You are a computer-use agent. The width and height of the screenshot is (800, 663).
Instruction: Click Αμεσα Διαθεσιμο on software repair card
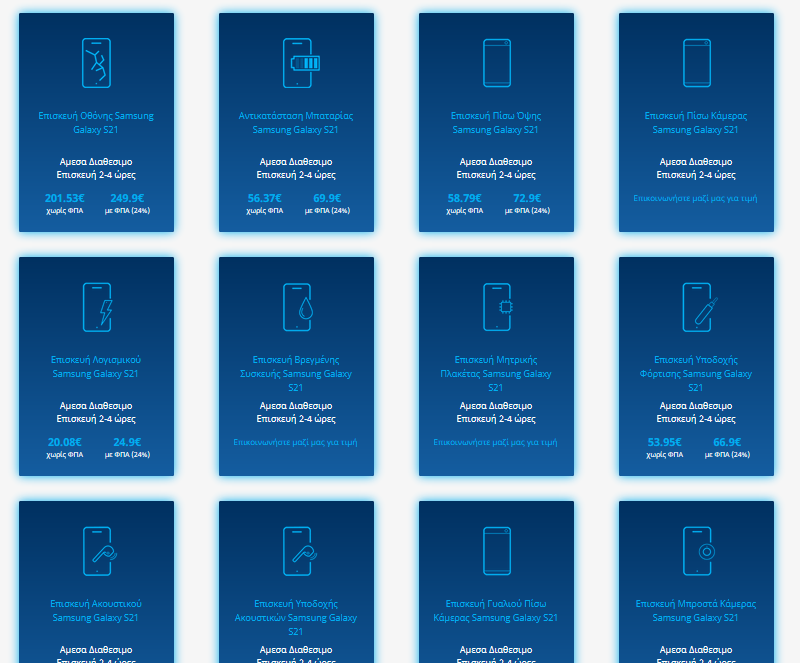(x=96, y=406)
